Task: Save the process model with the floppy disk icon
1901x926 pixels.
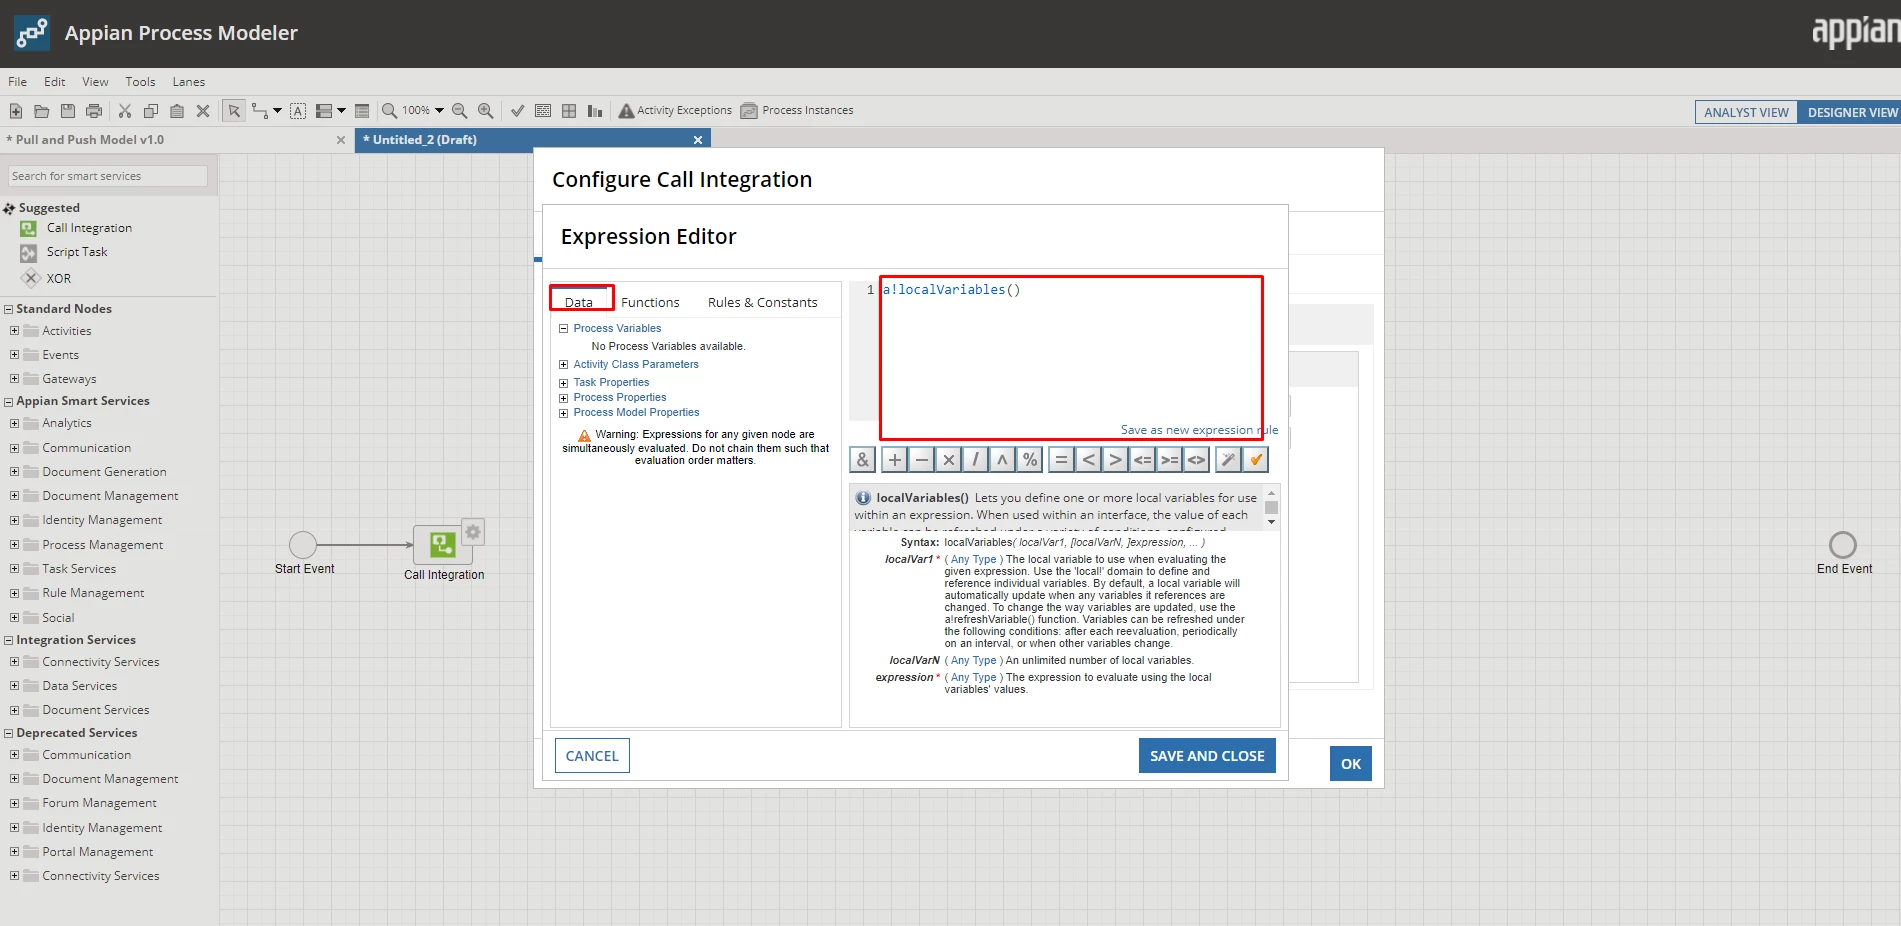Action: click(x=68, y=111)
